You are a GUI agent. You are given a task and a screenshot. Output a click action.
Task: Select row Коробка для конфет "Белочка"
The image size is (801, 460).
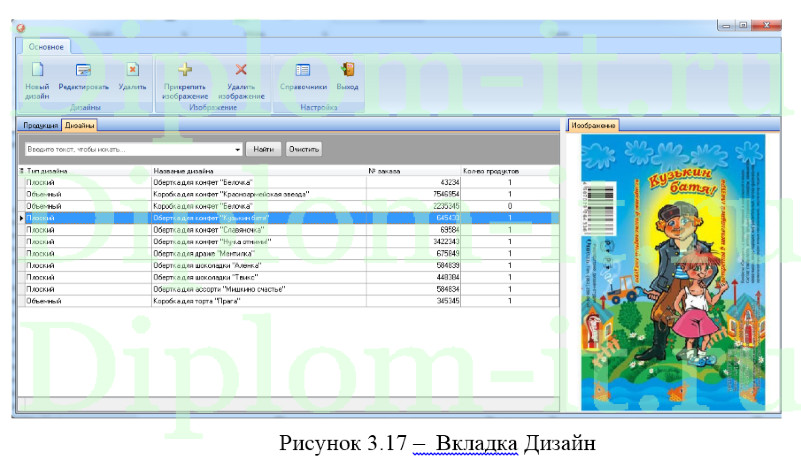(289, 206)
